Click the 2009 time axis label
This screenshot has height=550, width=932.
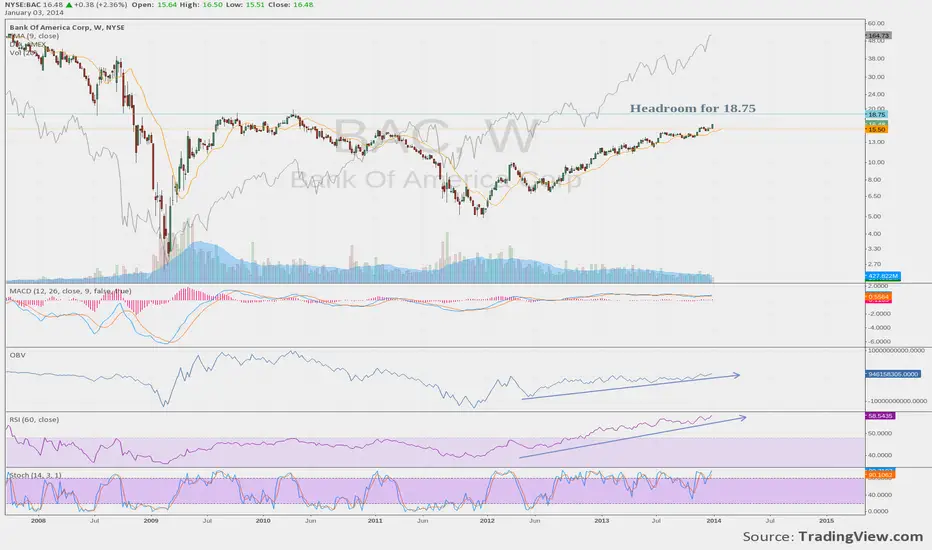pyautogui.click(x=151, y=520)
